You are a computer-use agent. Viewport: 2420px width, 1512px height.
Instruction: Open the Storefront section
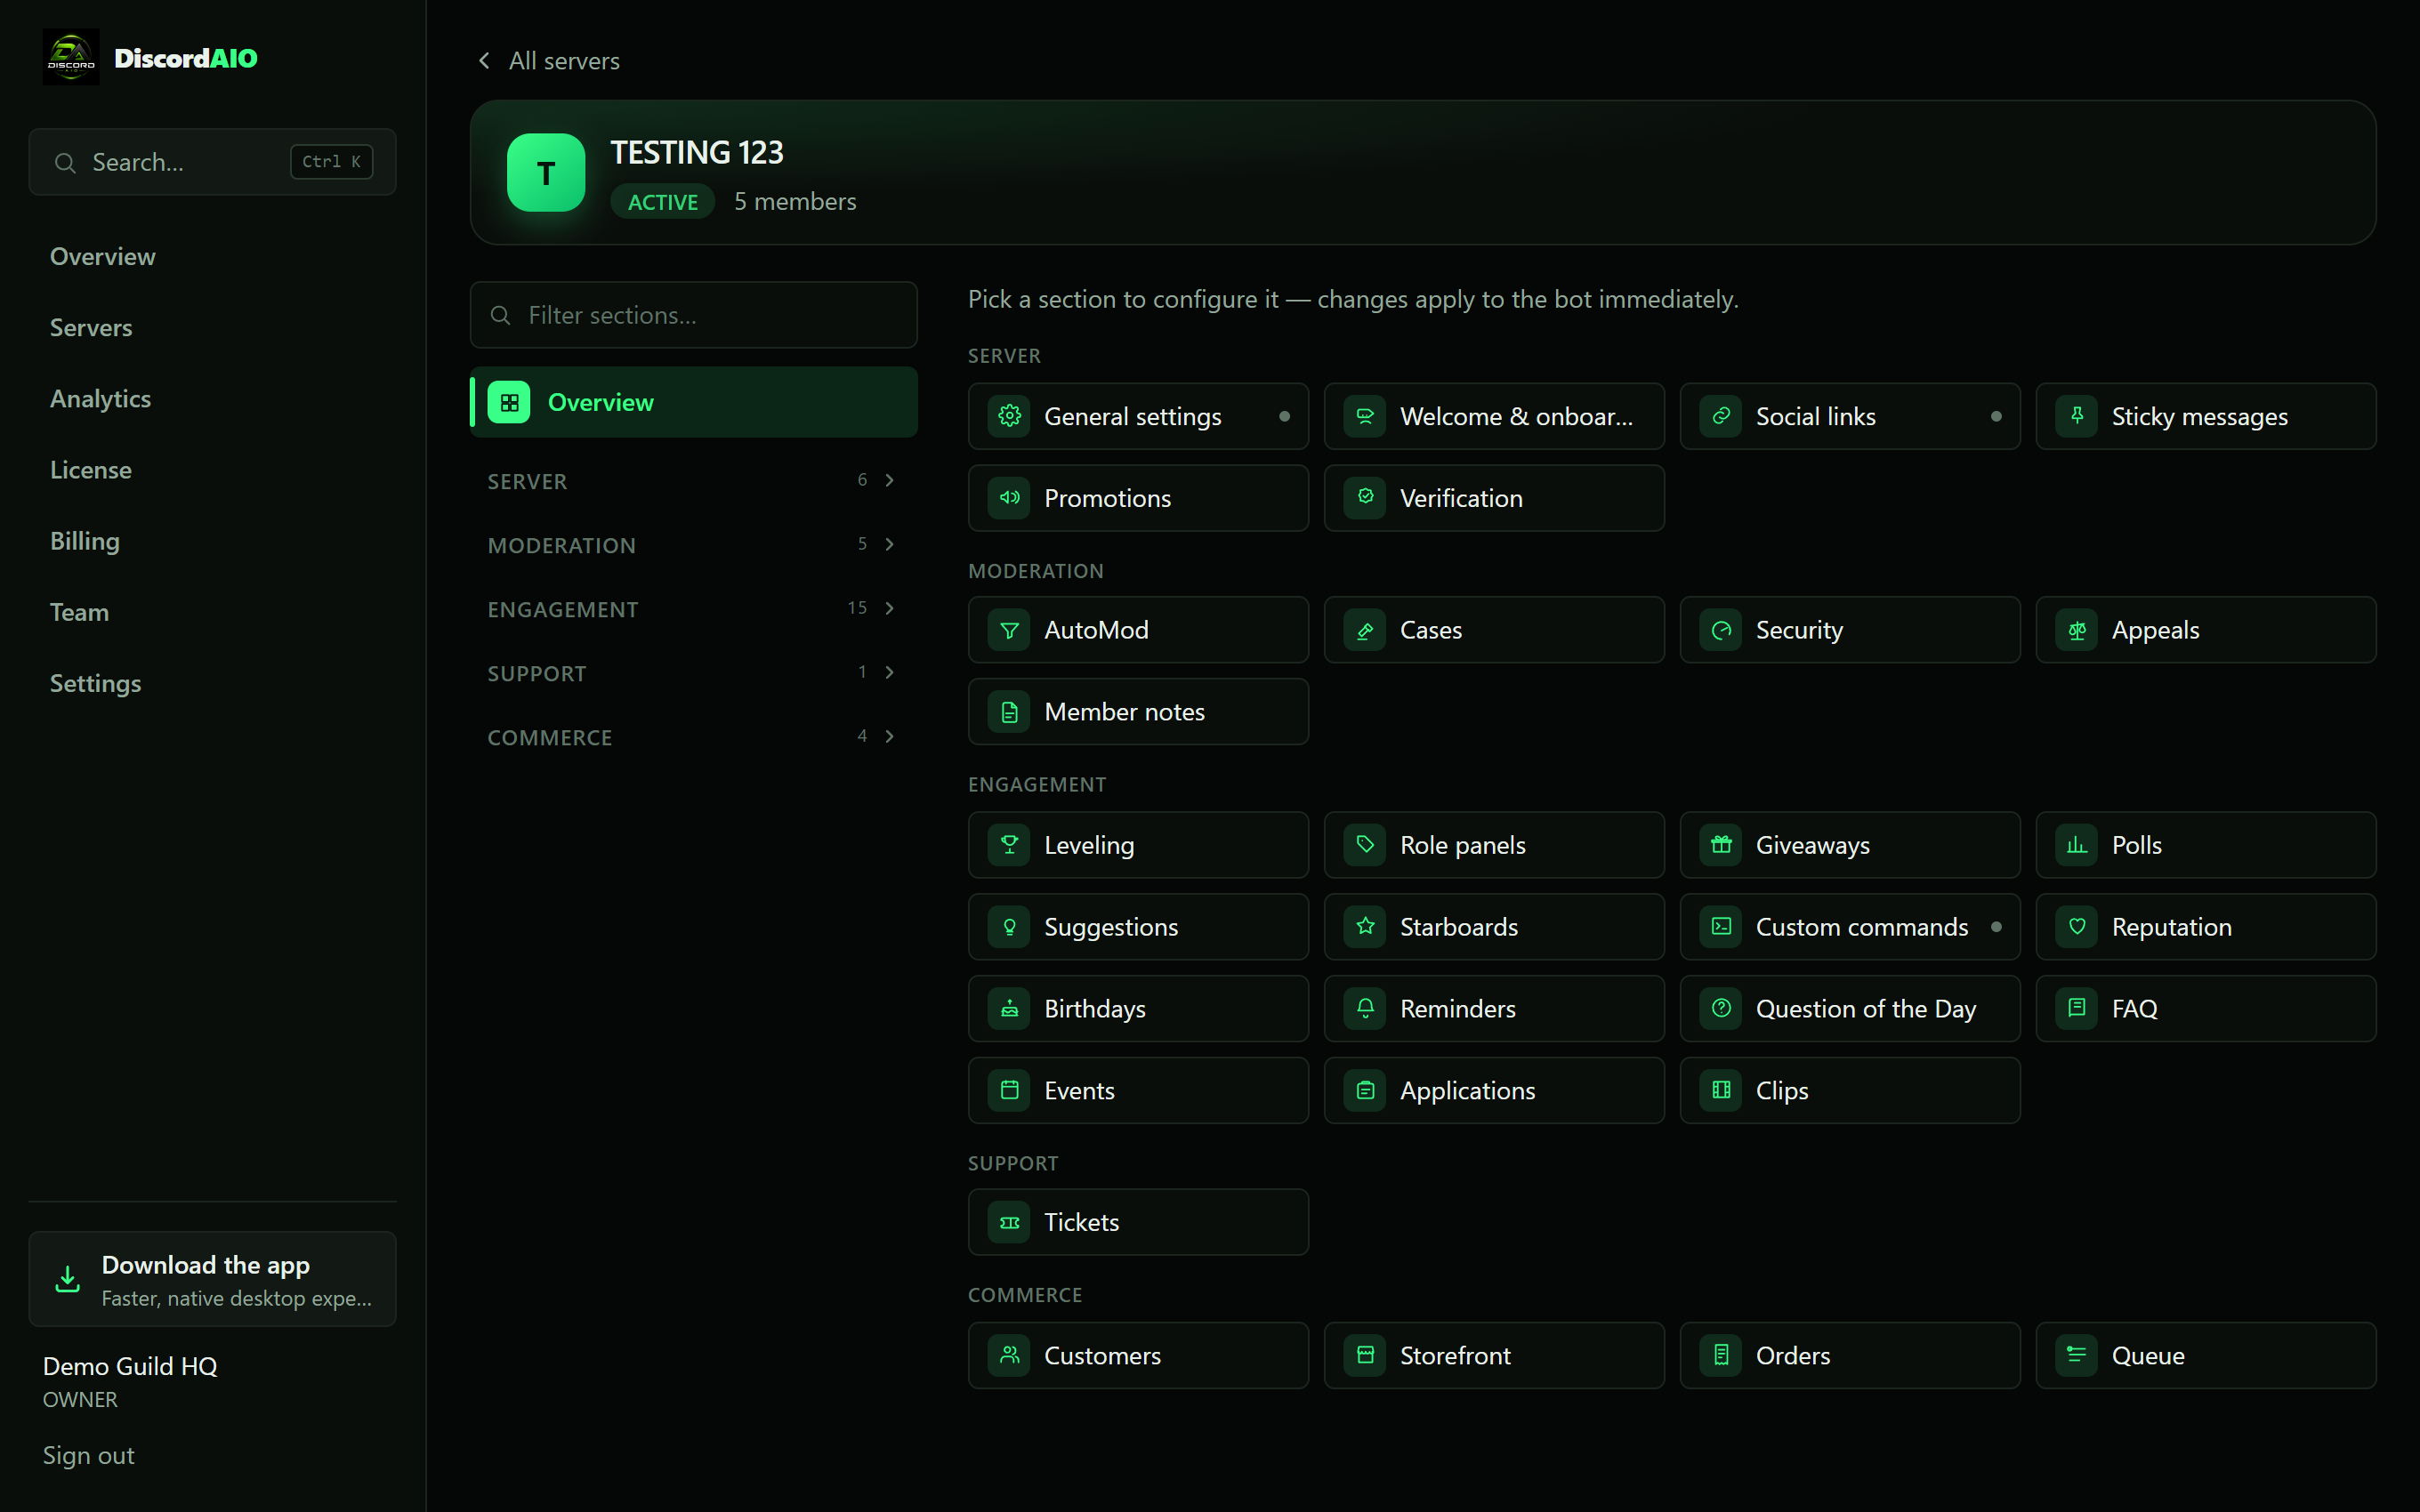[x=1494, y=1356]
